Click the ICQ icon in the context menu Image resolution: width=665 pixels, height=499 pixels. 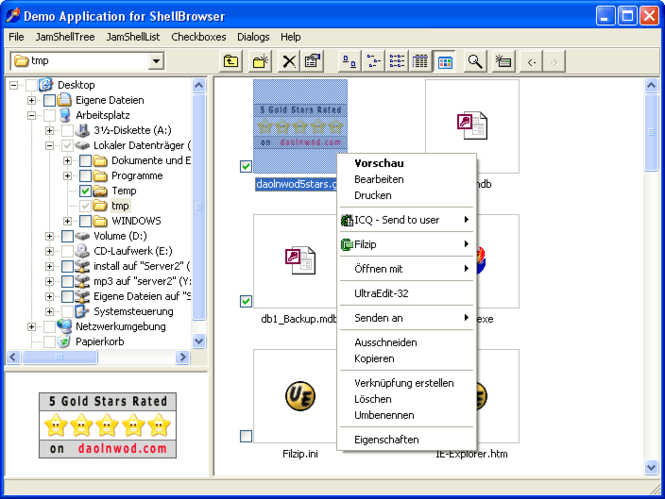[x=347, y=220]
